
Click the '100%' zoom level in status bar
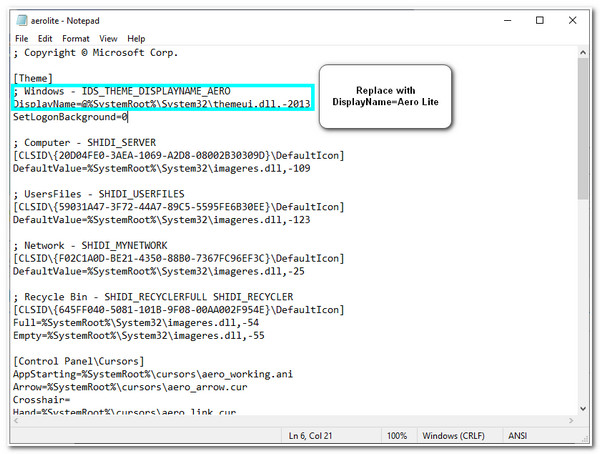click(x=397, y=436)
